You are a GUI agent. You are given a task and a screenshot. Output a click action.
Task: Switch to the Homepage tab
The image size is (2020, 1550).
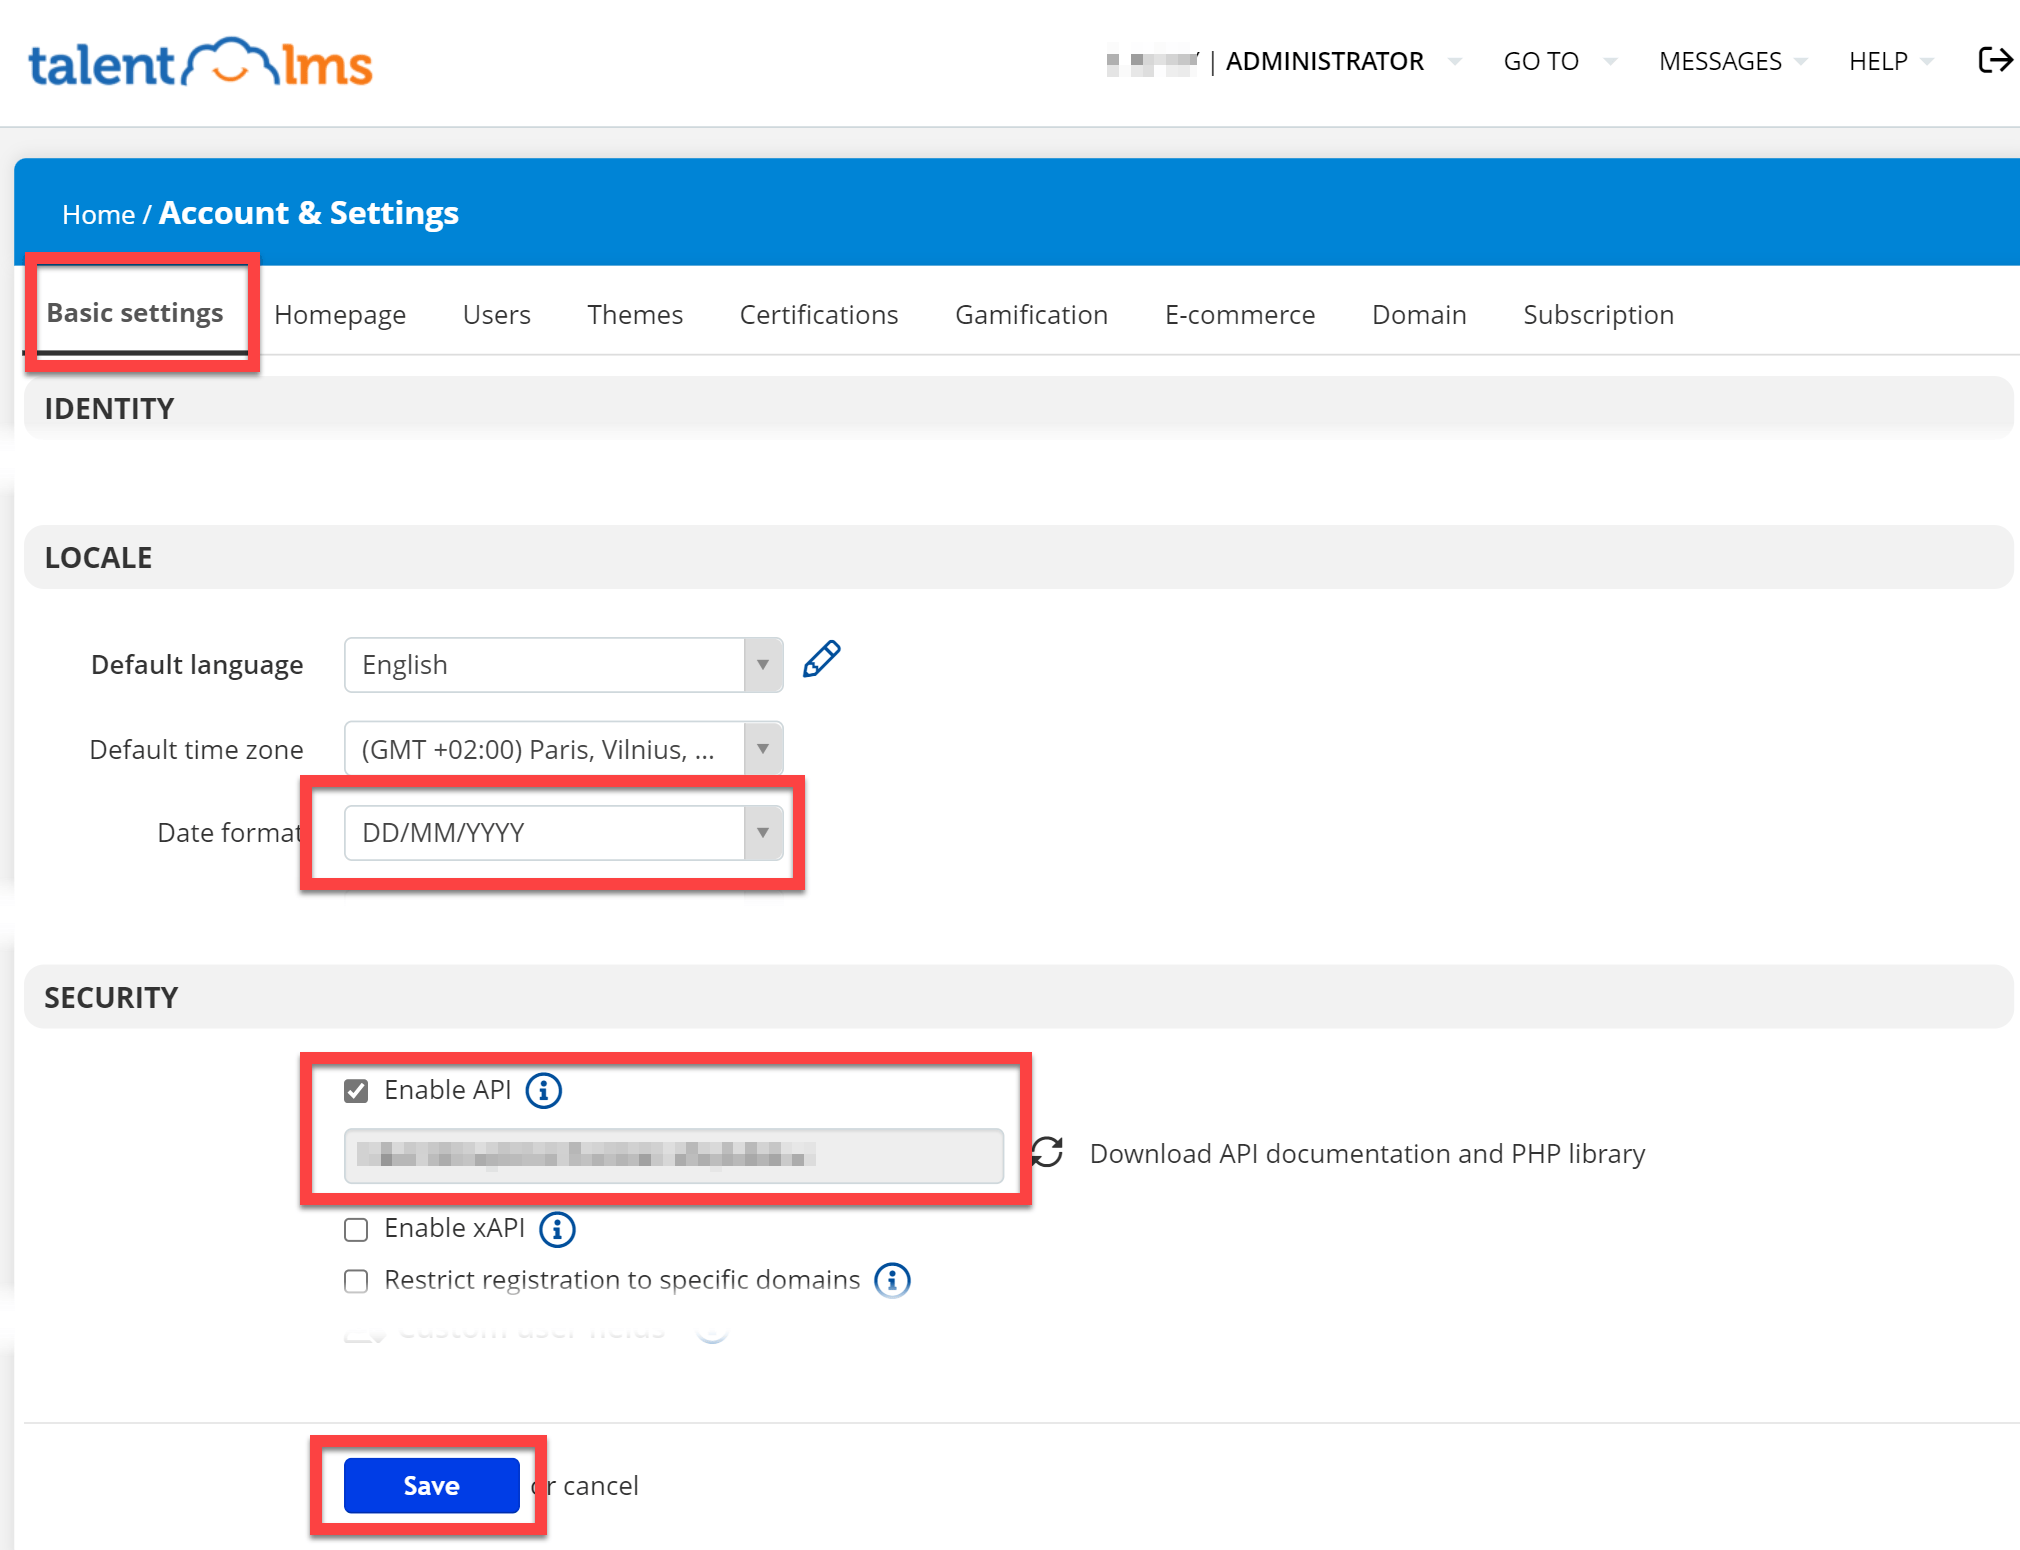pos(340,315)
